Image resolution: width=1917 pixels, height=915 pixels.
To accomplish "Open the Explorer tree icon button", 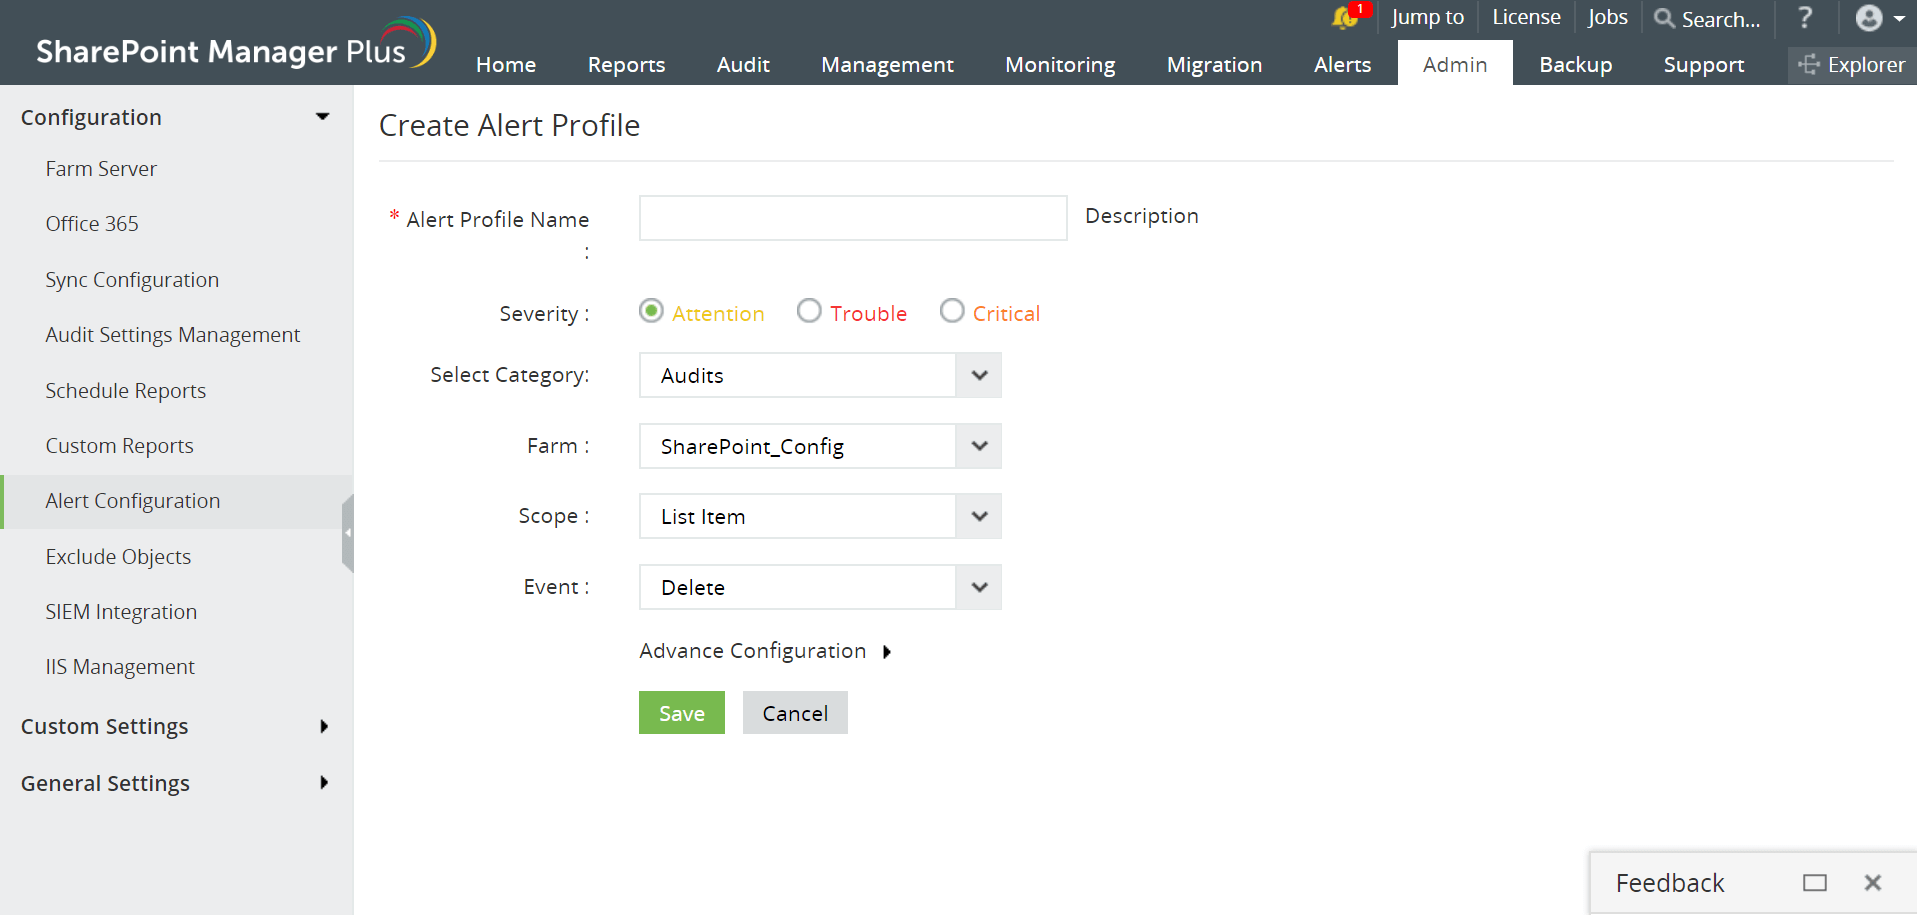I will pyautogui.click(x=1852, y=65).
